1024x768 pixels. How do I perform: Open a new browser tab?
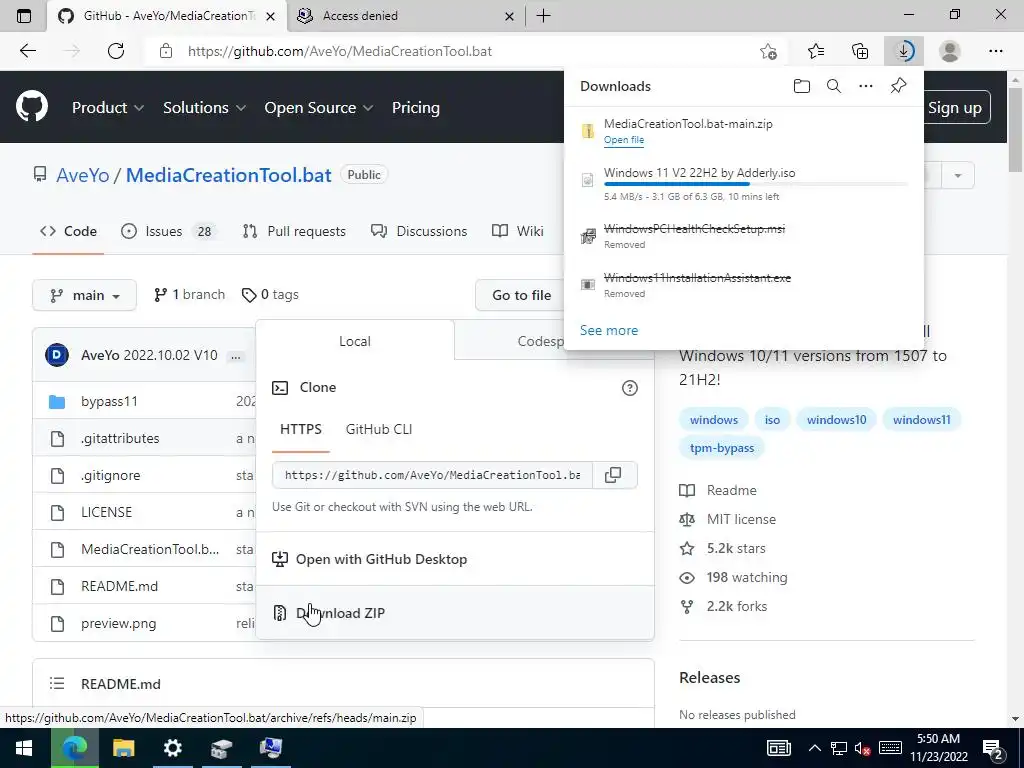point(543,16)
